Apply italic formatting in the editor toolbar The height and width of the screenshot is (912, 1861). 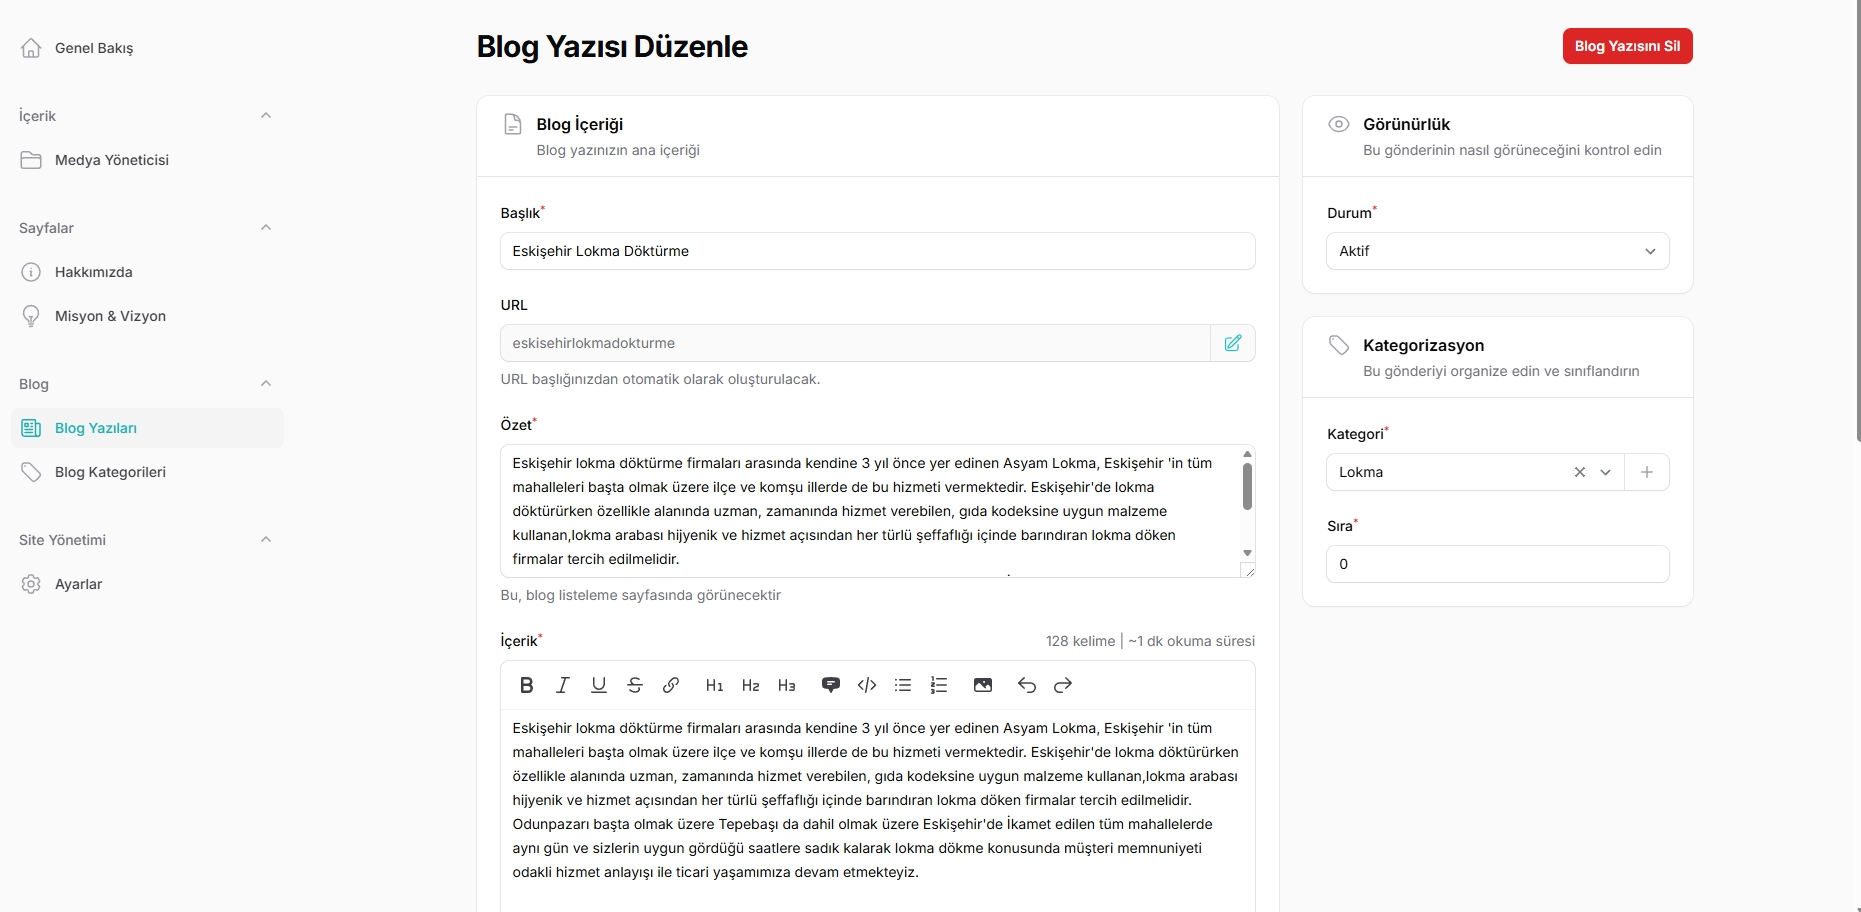tap(563, 685)
